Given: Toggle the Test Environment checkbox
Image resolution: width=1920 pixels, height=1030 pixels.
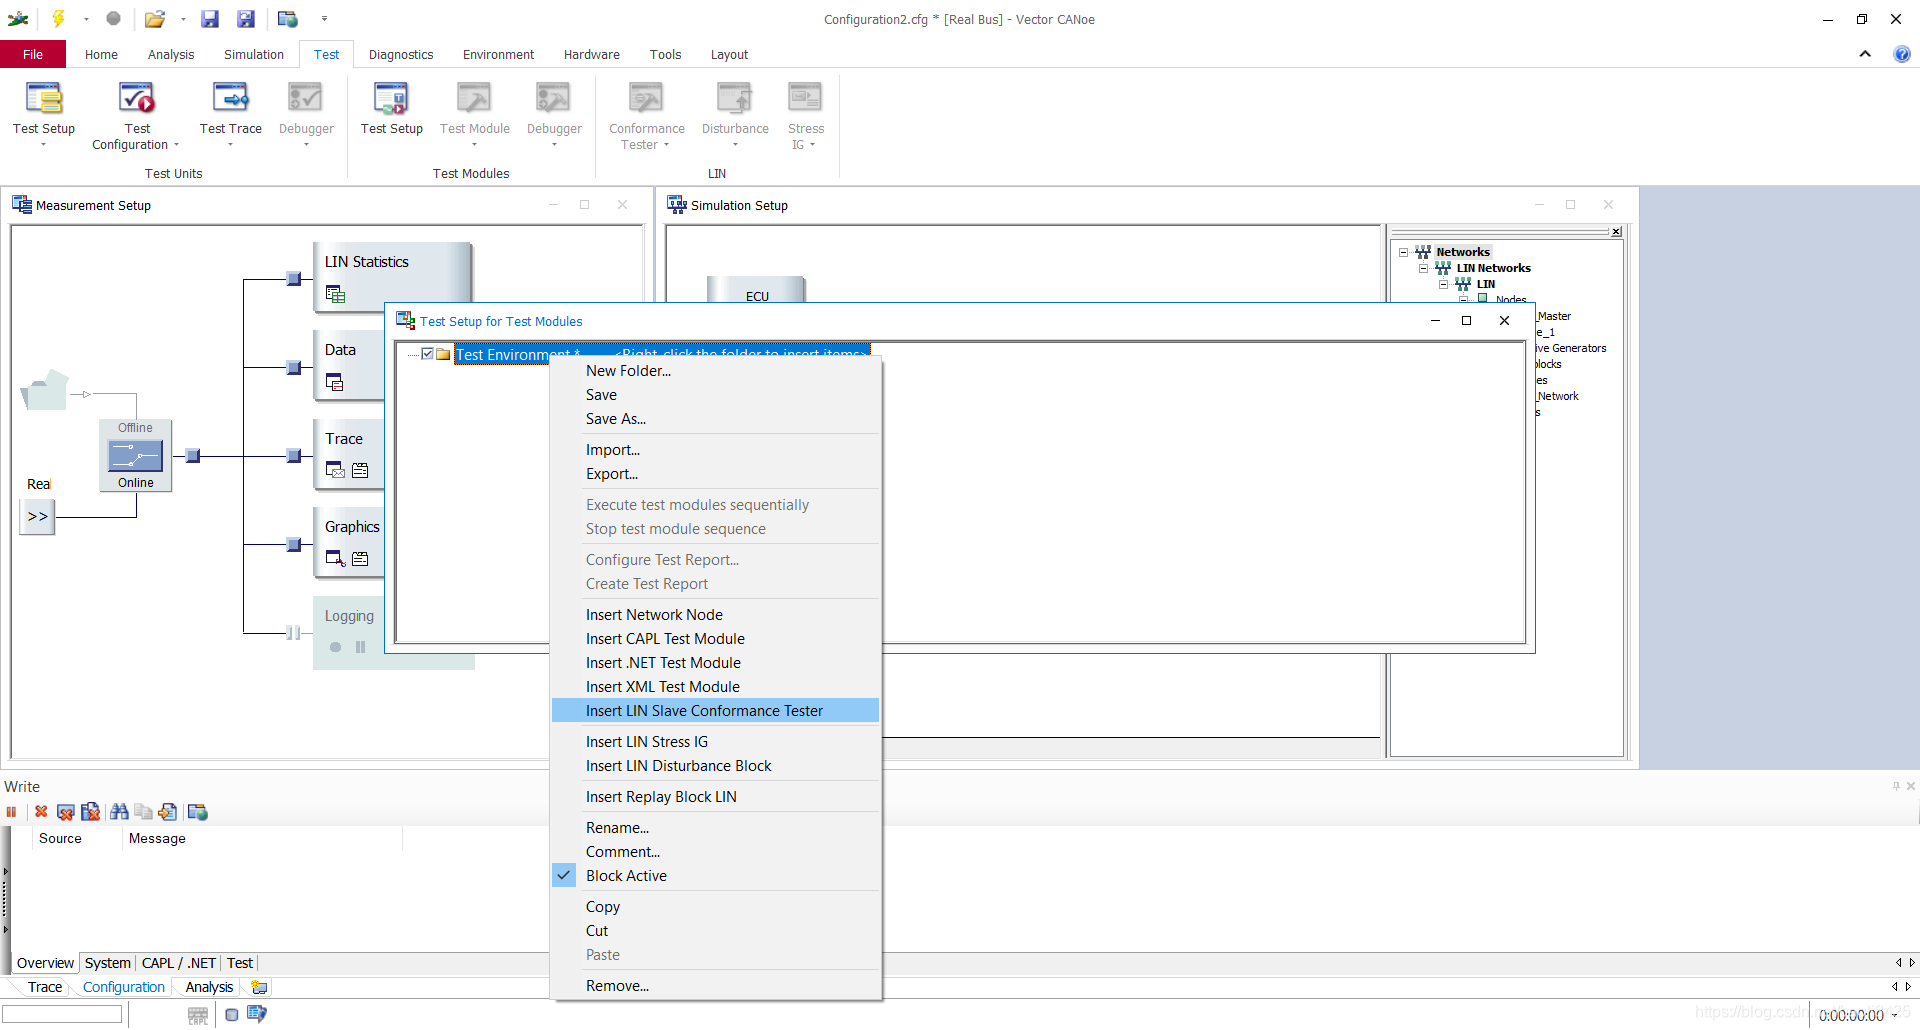Looking at the screenshot, I should (x=428, y=354).
